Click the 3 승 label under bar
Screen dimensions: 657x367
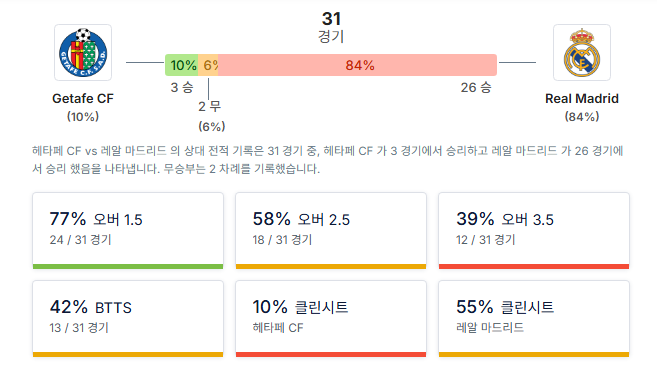click(x=182, y=88)
